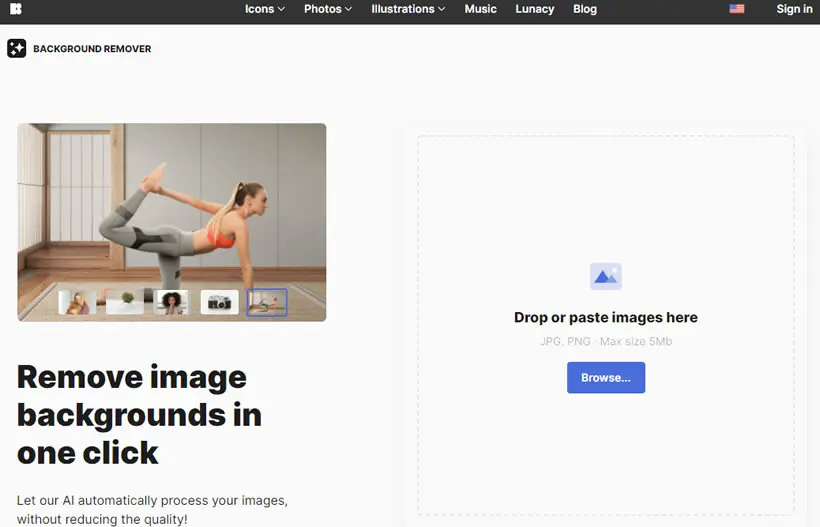820x527 pixels.
Task: Select the plant sample thumbnail
Action: [124, 302]
